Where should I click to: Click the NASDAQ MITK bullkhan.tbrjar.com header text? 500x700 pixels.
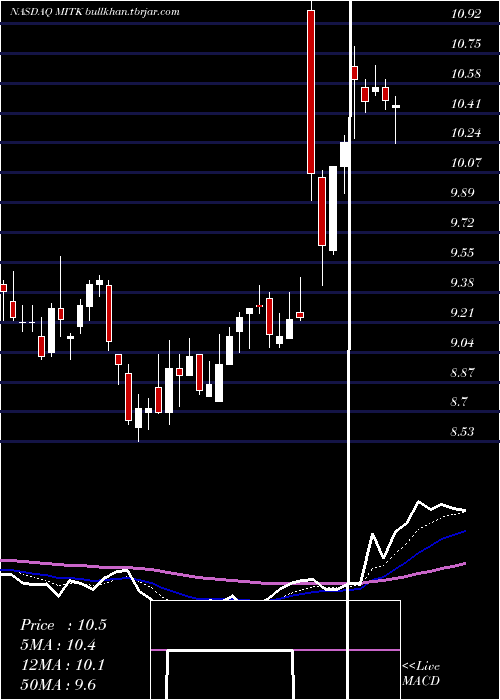click(x=95, y=12)
